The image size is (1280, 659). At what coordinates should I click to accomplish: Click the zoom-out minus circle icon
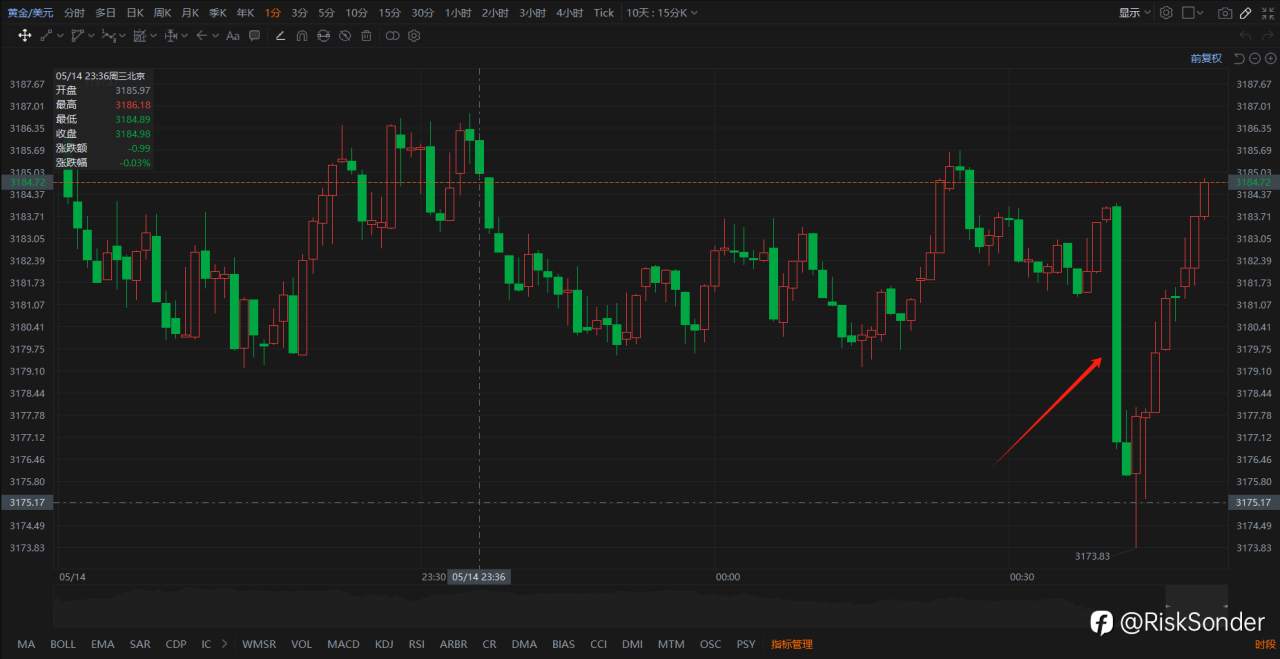point(1255,58)
